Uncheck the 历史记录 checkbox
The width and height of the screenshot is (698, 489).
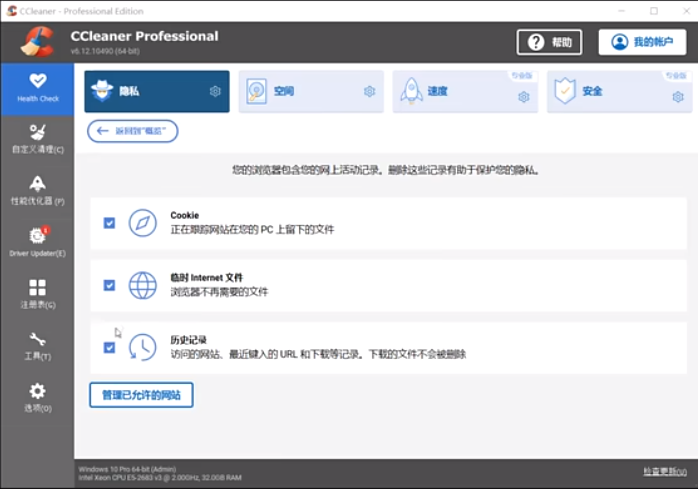click(x=109, y=347)
